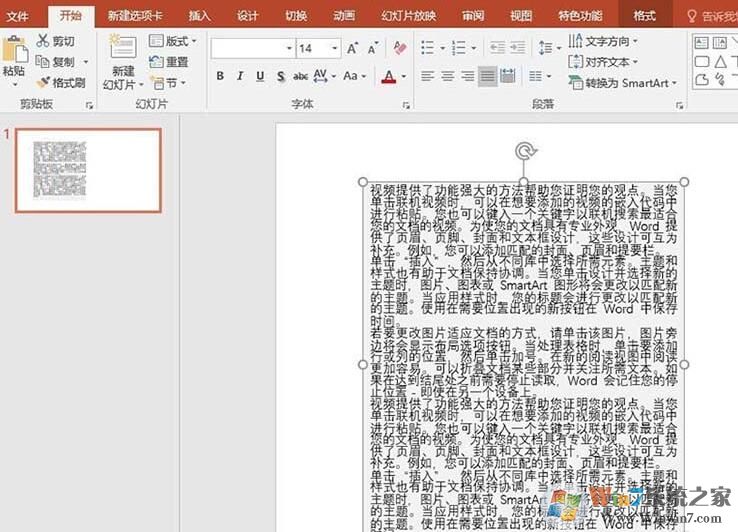This screenshot has width=738, height=532.
Task: Open font color picker arrow
Action: tap(404, 76)
